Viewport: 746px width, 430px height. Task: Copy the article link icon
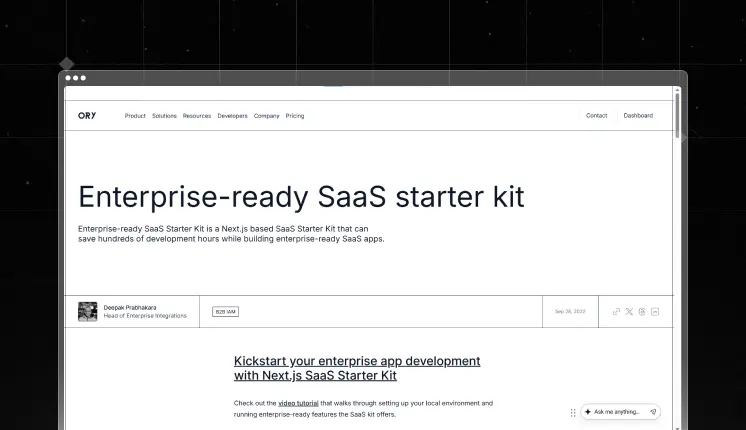pos(616,312)
